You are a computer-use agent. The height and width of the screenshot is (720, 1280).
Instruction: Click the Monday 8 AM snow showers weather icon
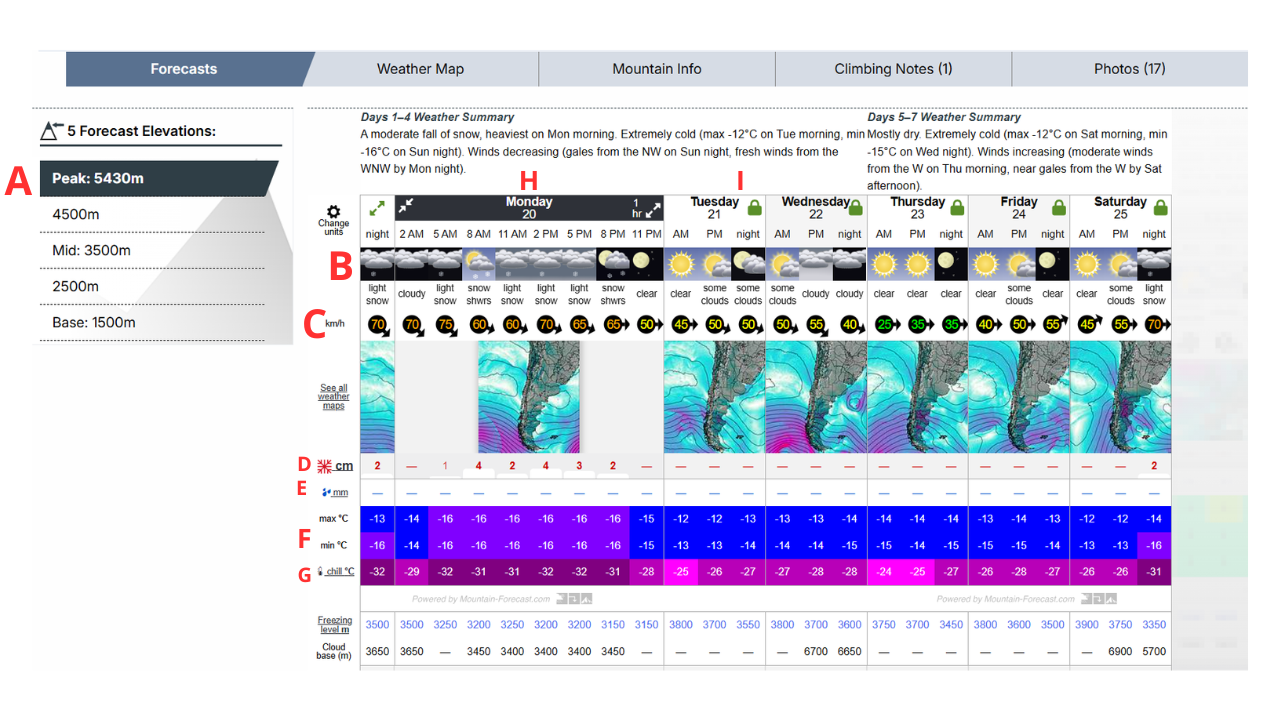pos(479,265)
